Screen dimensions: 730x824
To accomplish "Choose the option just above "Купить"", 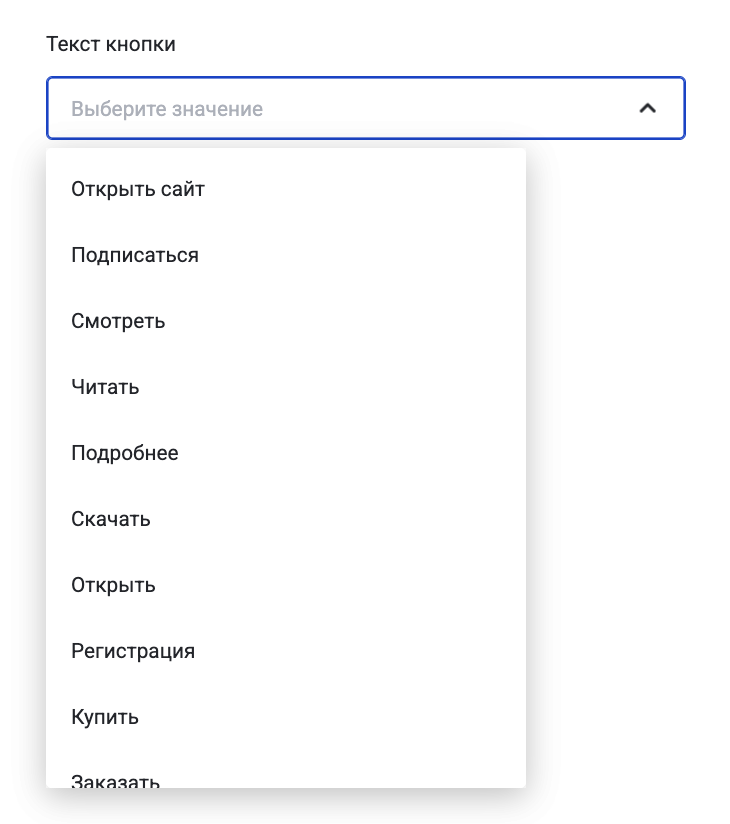I will 133,651.
